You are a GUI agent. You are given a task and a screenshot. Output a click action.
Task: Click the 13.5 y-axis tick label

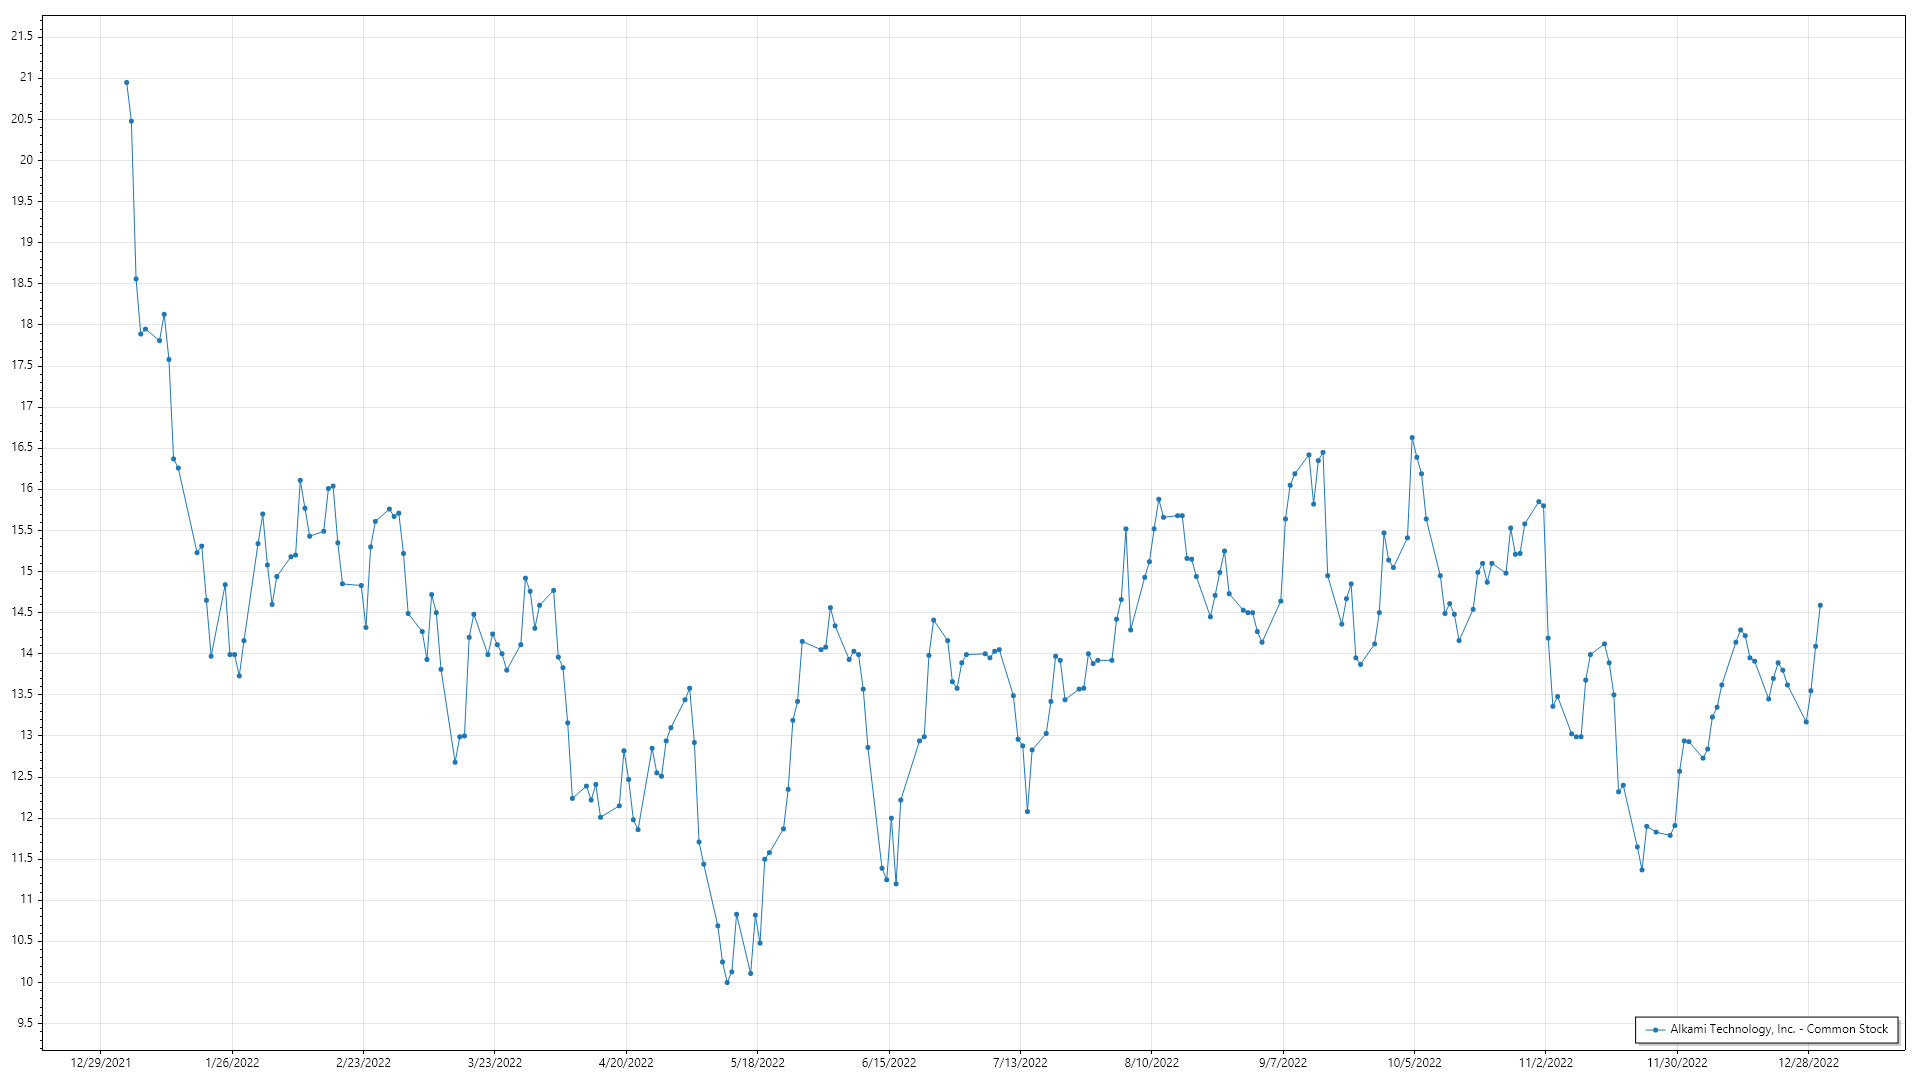click(22, 694)
